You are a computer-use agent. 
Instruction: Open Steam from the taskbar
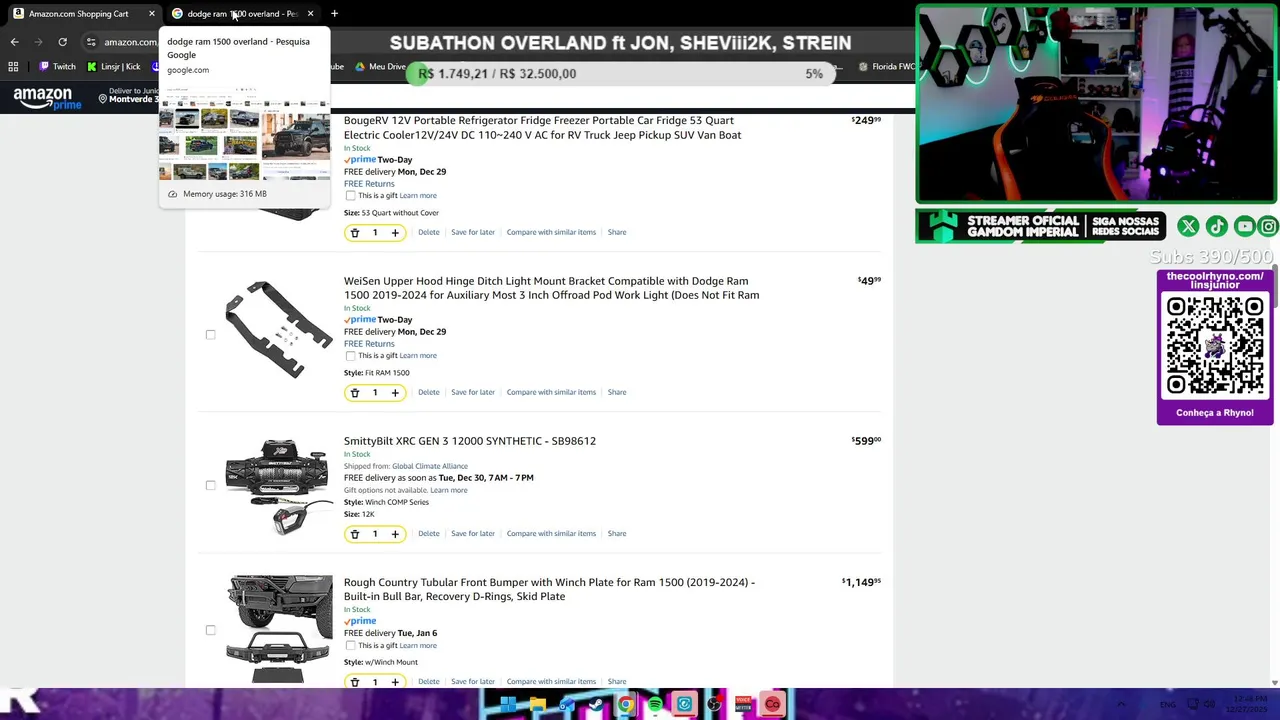point(596,705)
